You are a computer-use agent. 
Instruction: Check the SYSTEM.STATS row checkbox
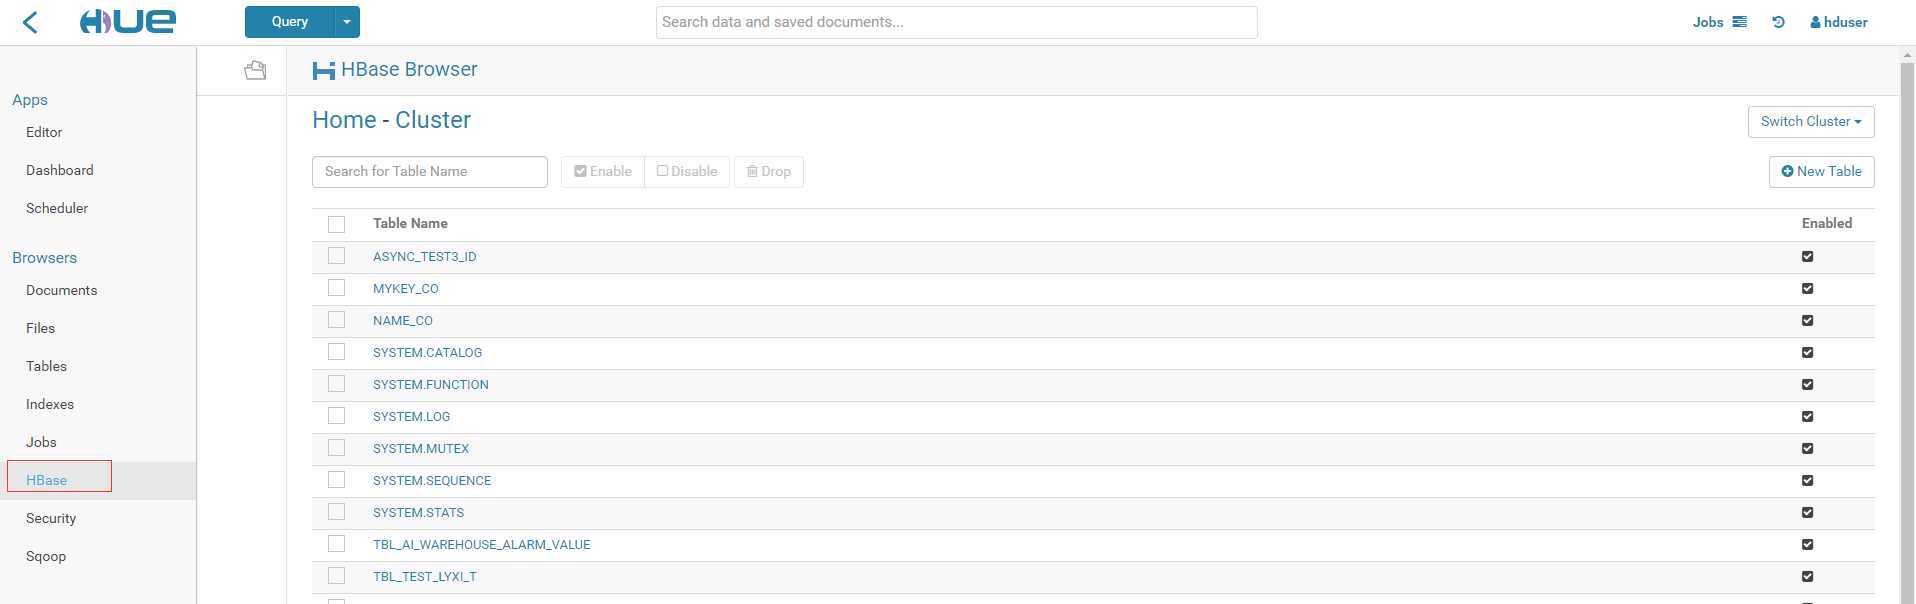[x=336, y=512]
